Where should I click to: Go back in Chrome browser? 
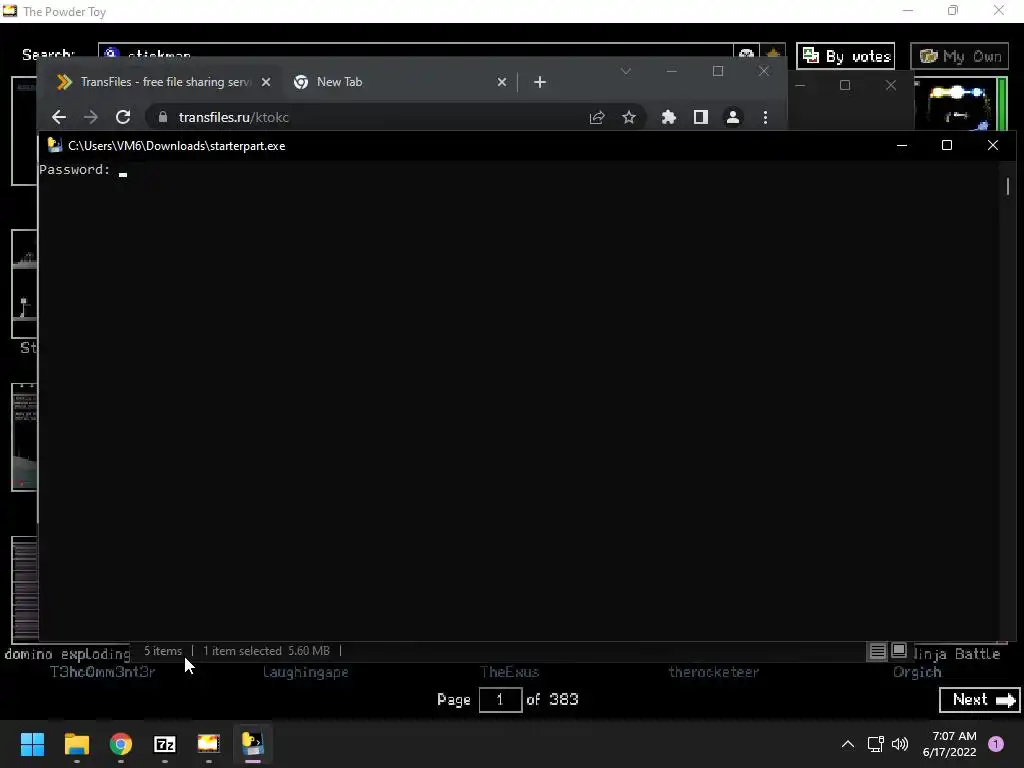coord(59,118)
